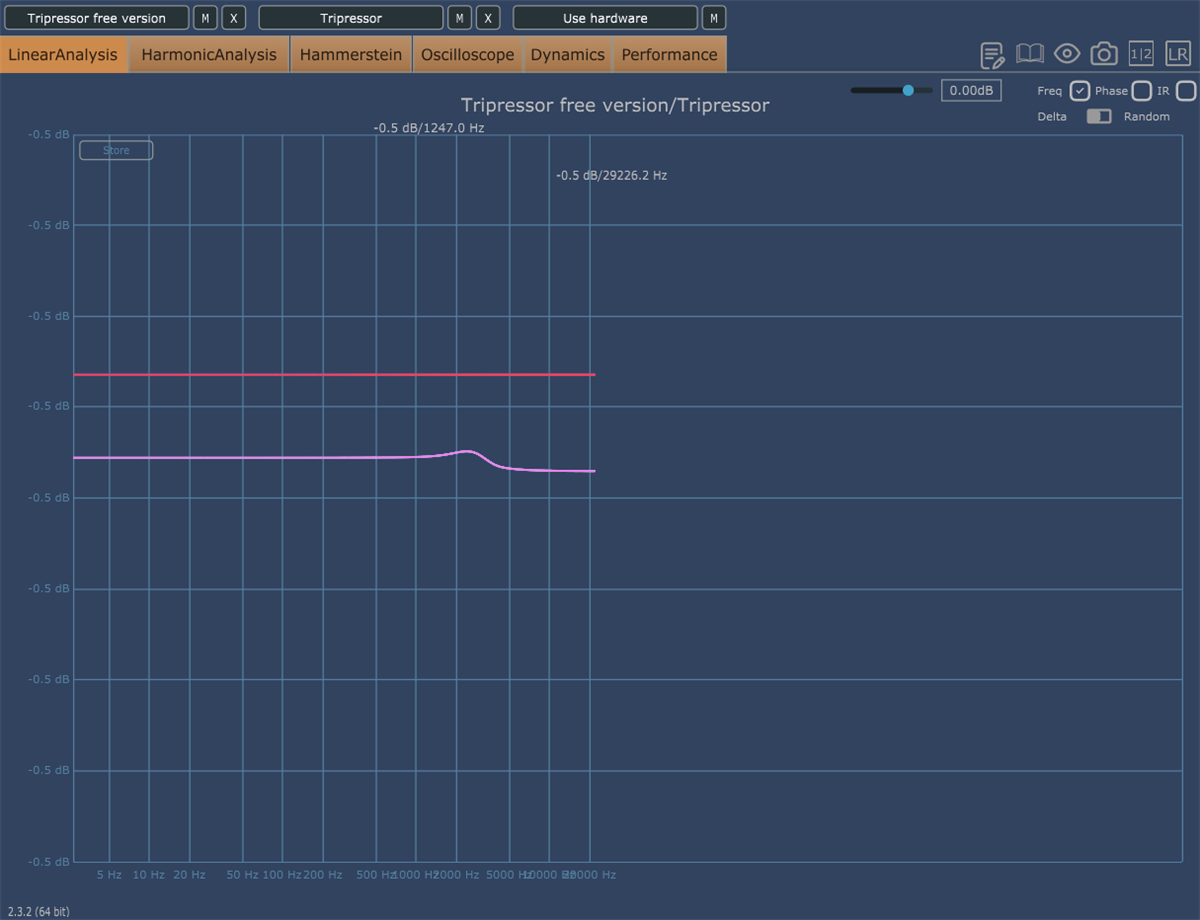Click the -0.5 dB/1247.0 Hz readout

[429, 128]
